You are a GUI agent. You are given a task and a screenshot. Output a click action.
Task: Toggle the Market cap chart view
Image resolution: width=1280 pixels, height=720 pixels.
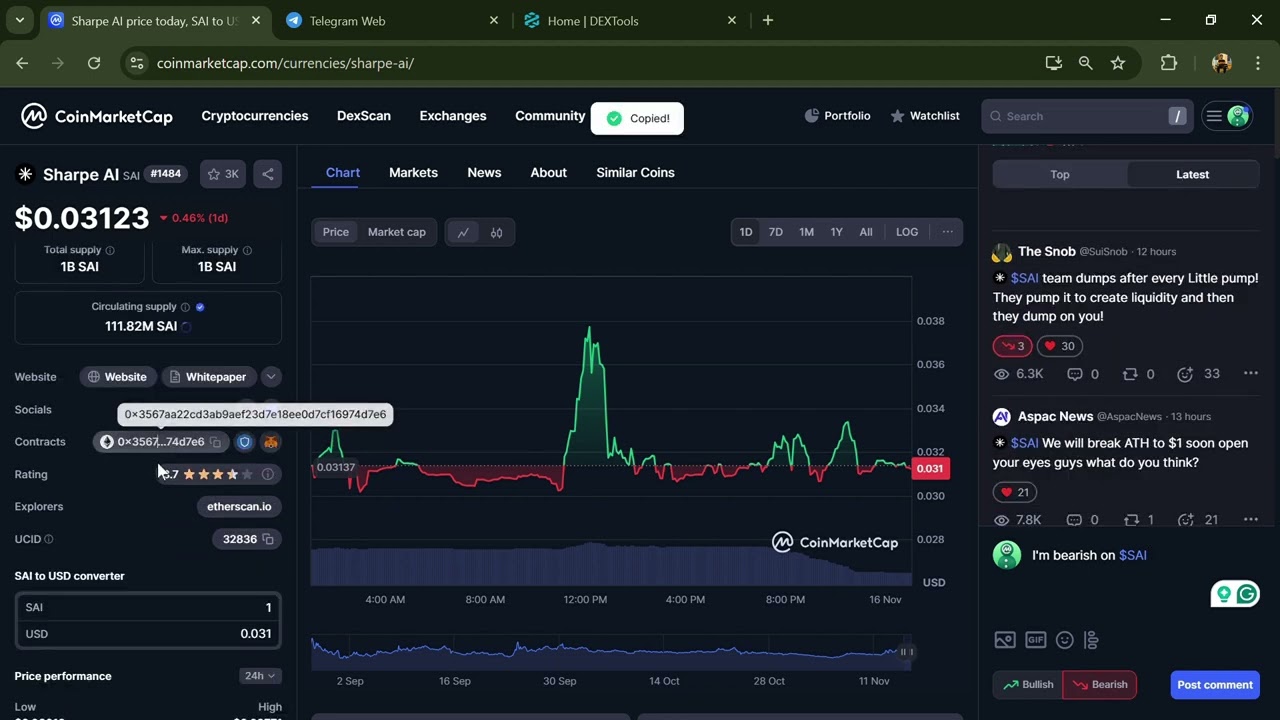coord(397,232)
